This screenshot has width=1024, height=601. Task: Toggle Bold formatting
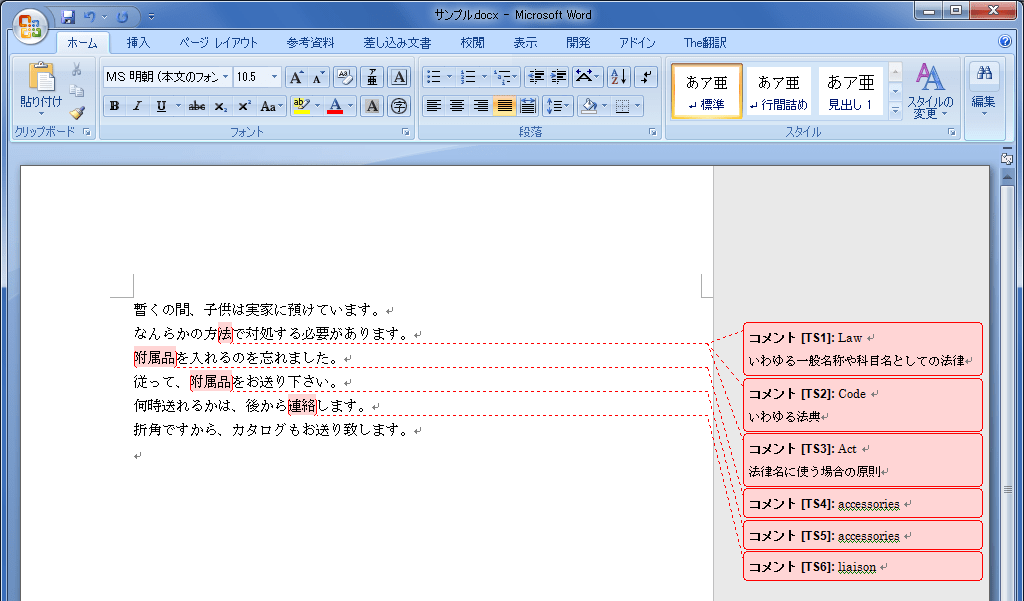(x=114, y=106)
